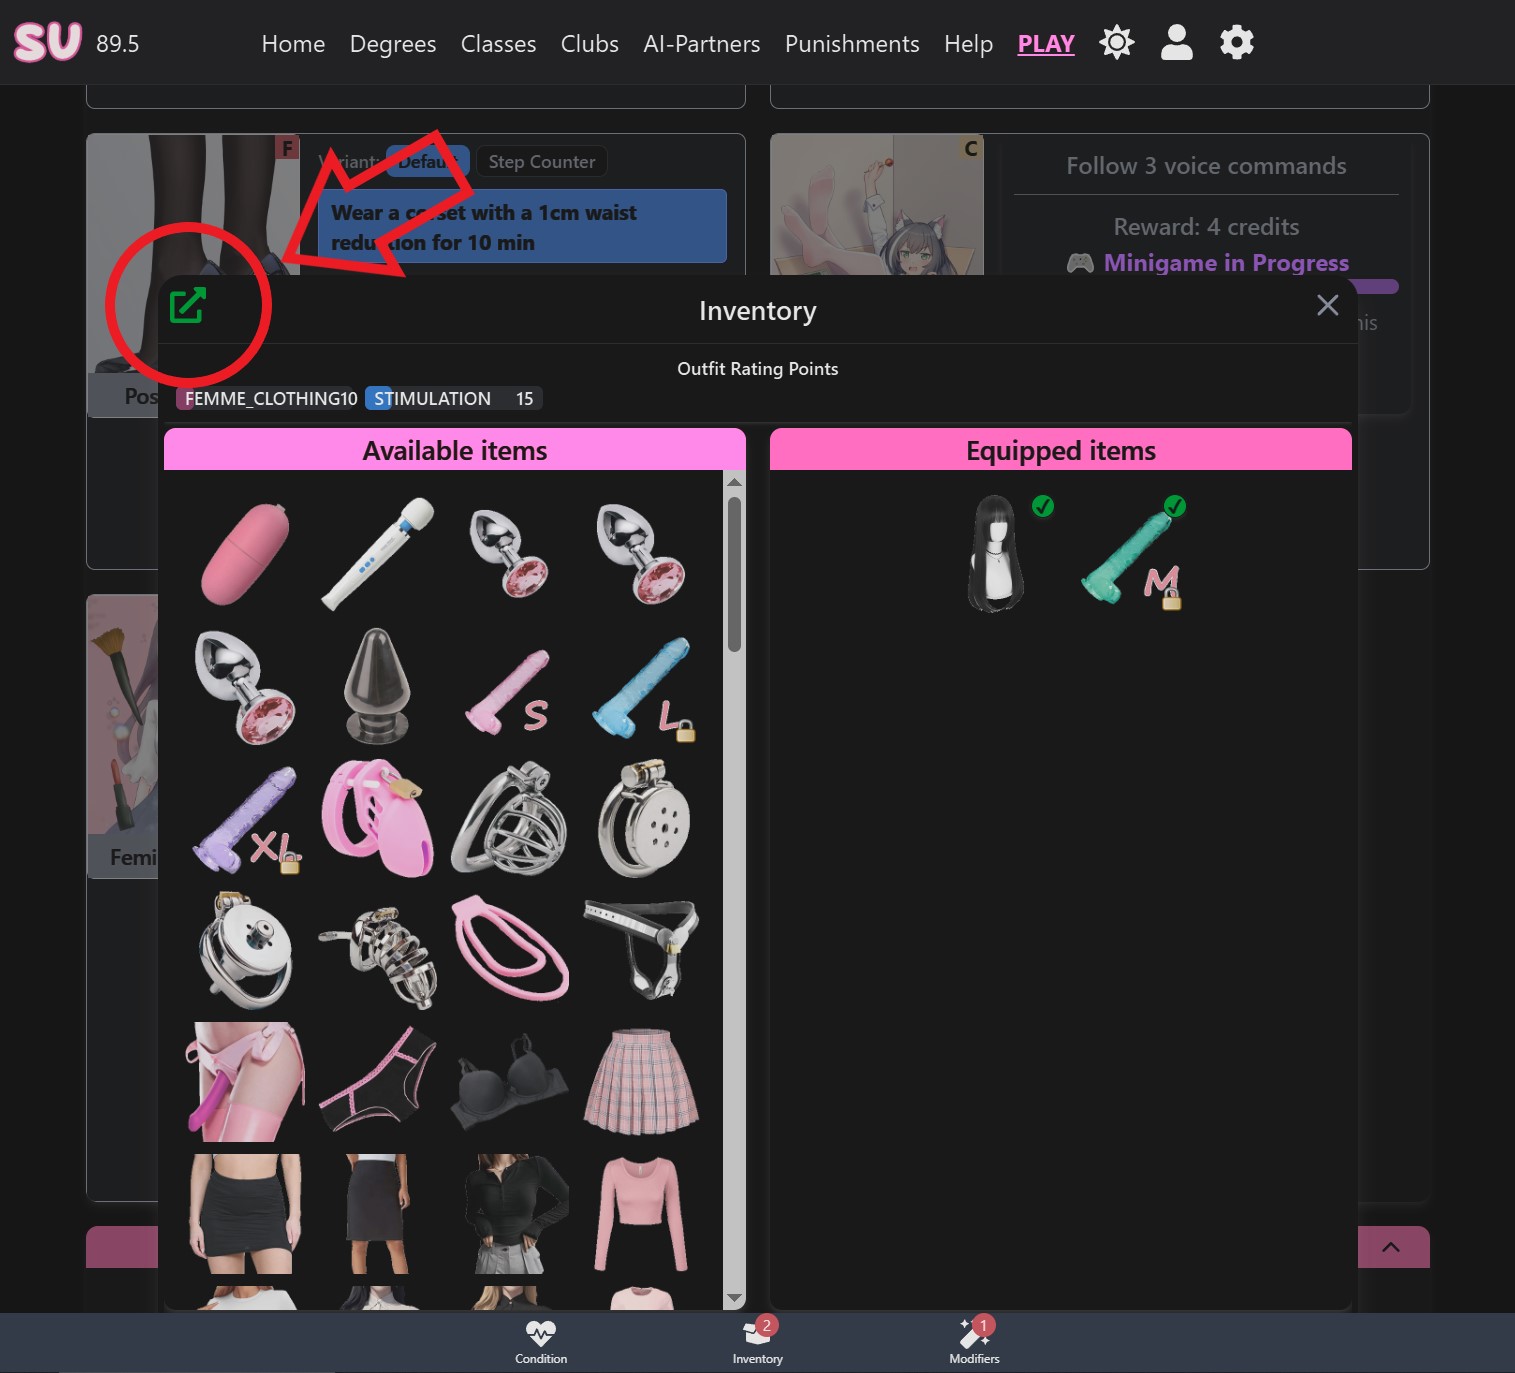Open the user profile icon

coord(1176,42)
